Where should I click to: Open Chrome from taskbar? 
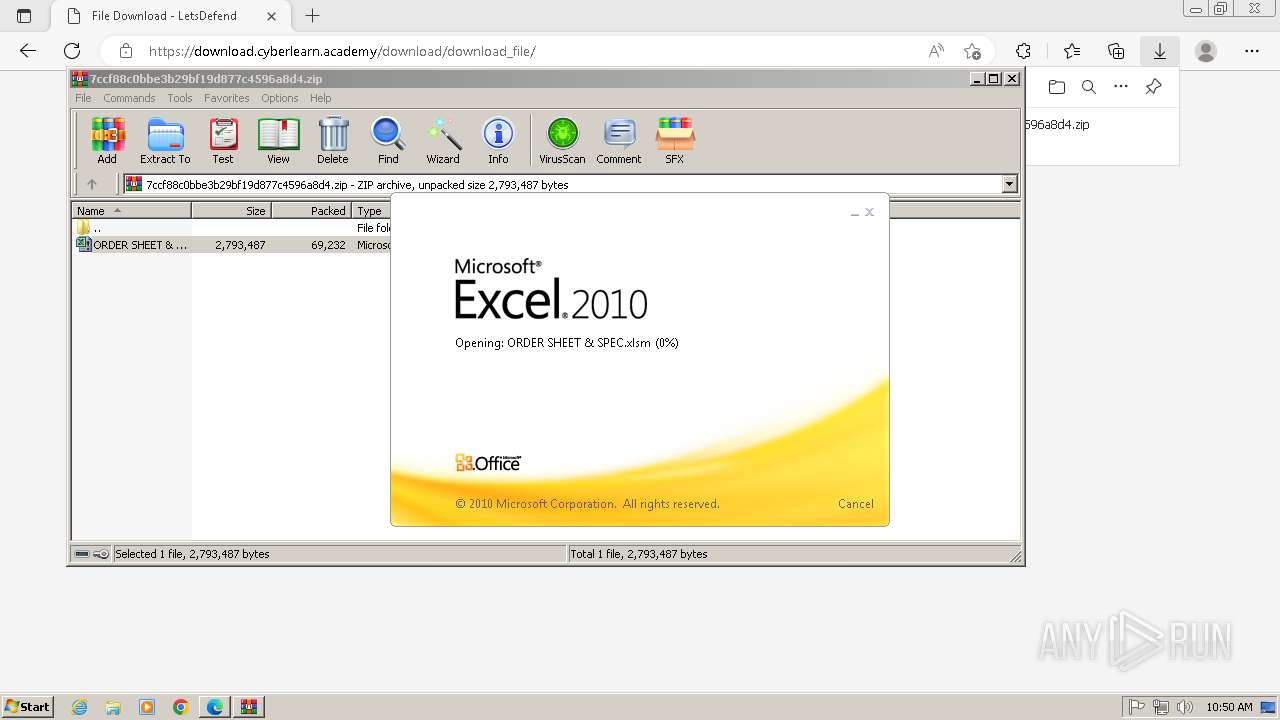point(181,707)
